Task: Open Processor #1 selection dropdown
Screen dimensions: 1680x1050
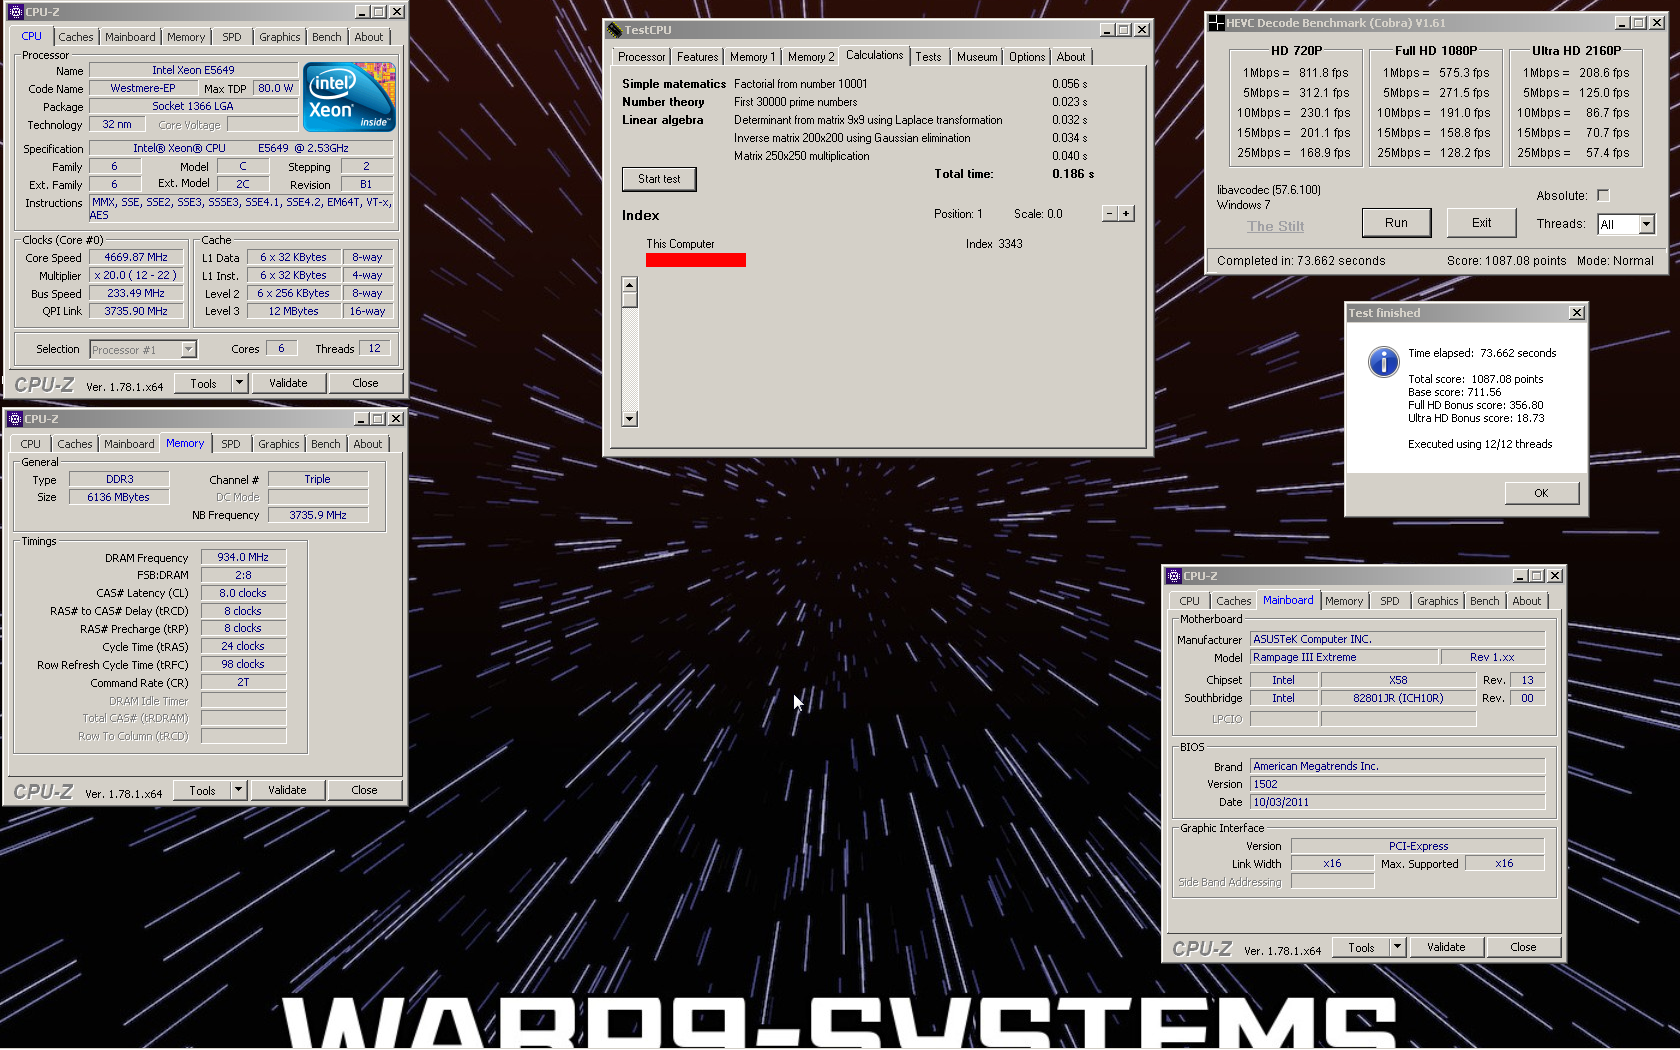Action: click(188, 350)
